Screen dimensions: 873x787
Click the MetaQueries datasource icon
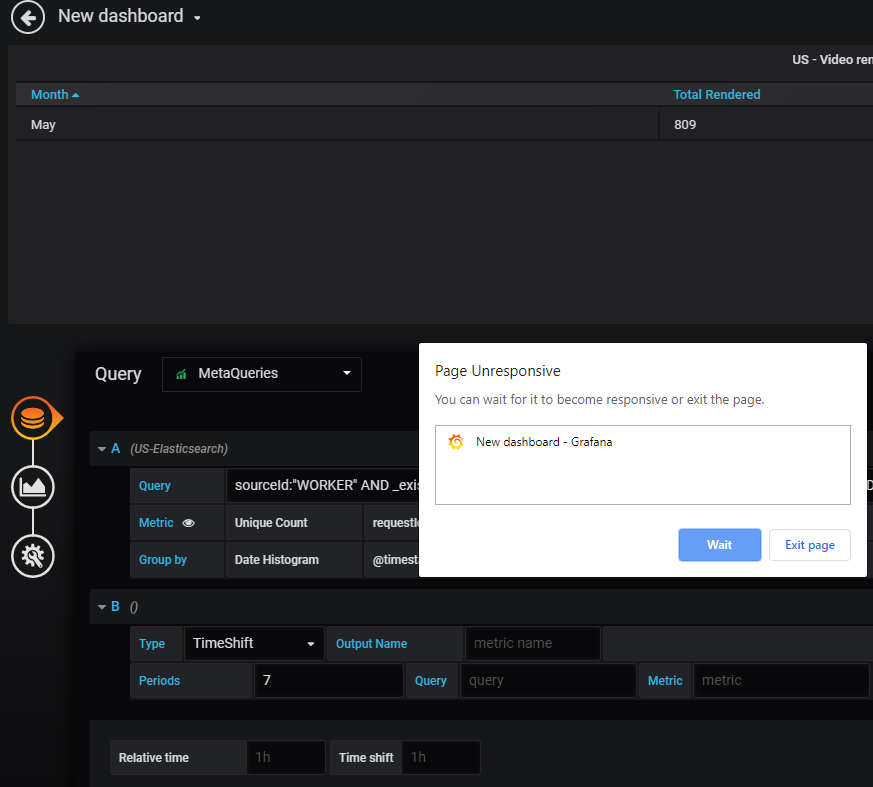[179, 374]
